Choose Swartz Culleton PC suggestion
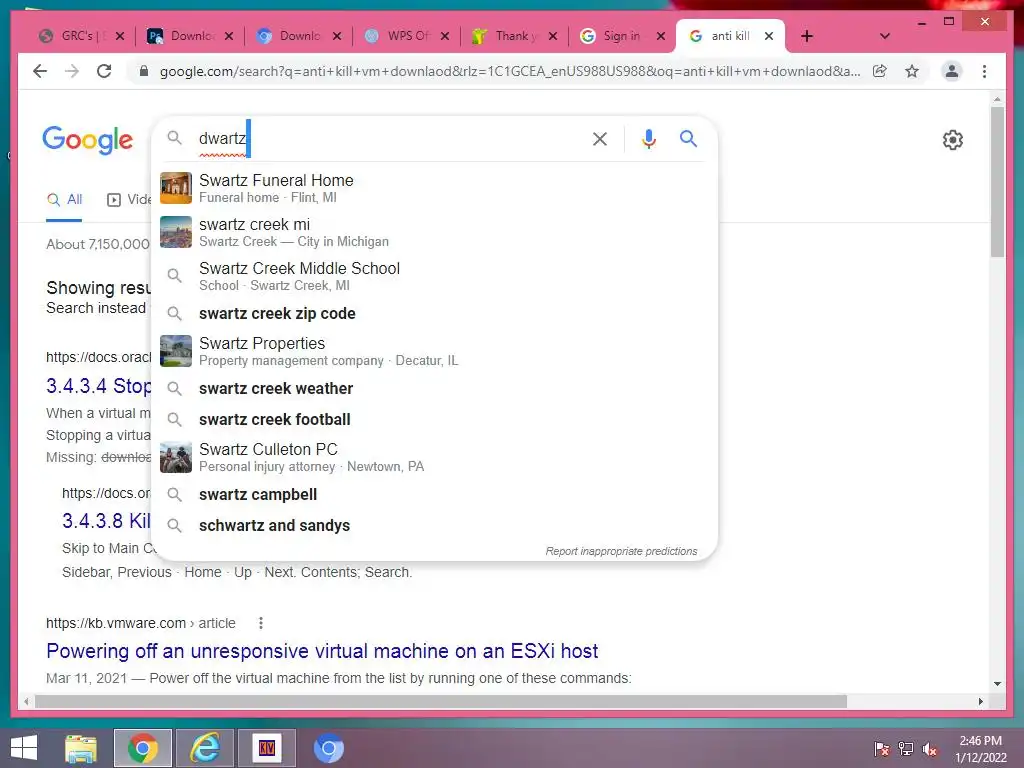1024x768 pixels. (435, 457)
